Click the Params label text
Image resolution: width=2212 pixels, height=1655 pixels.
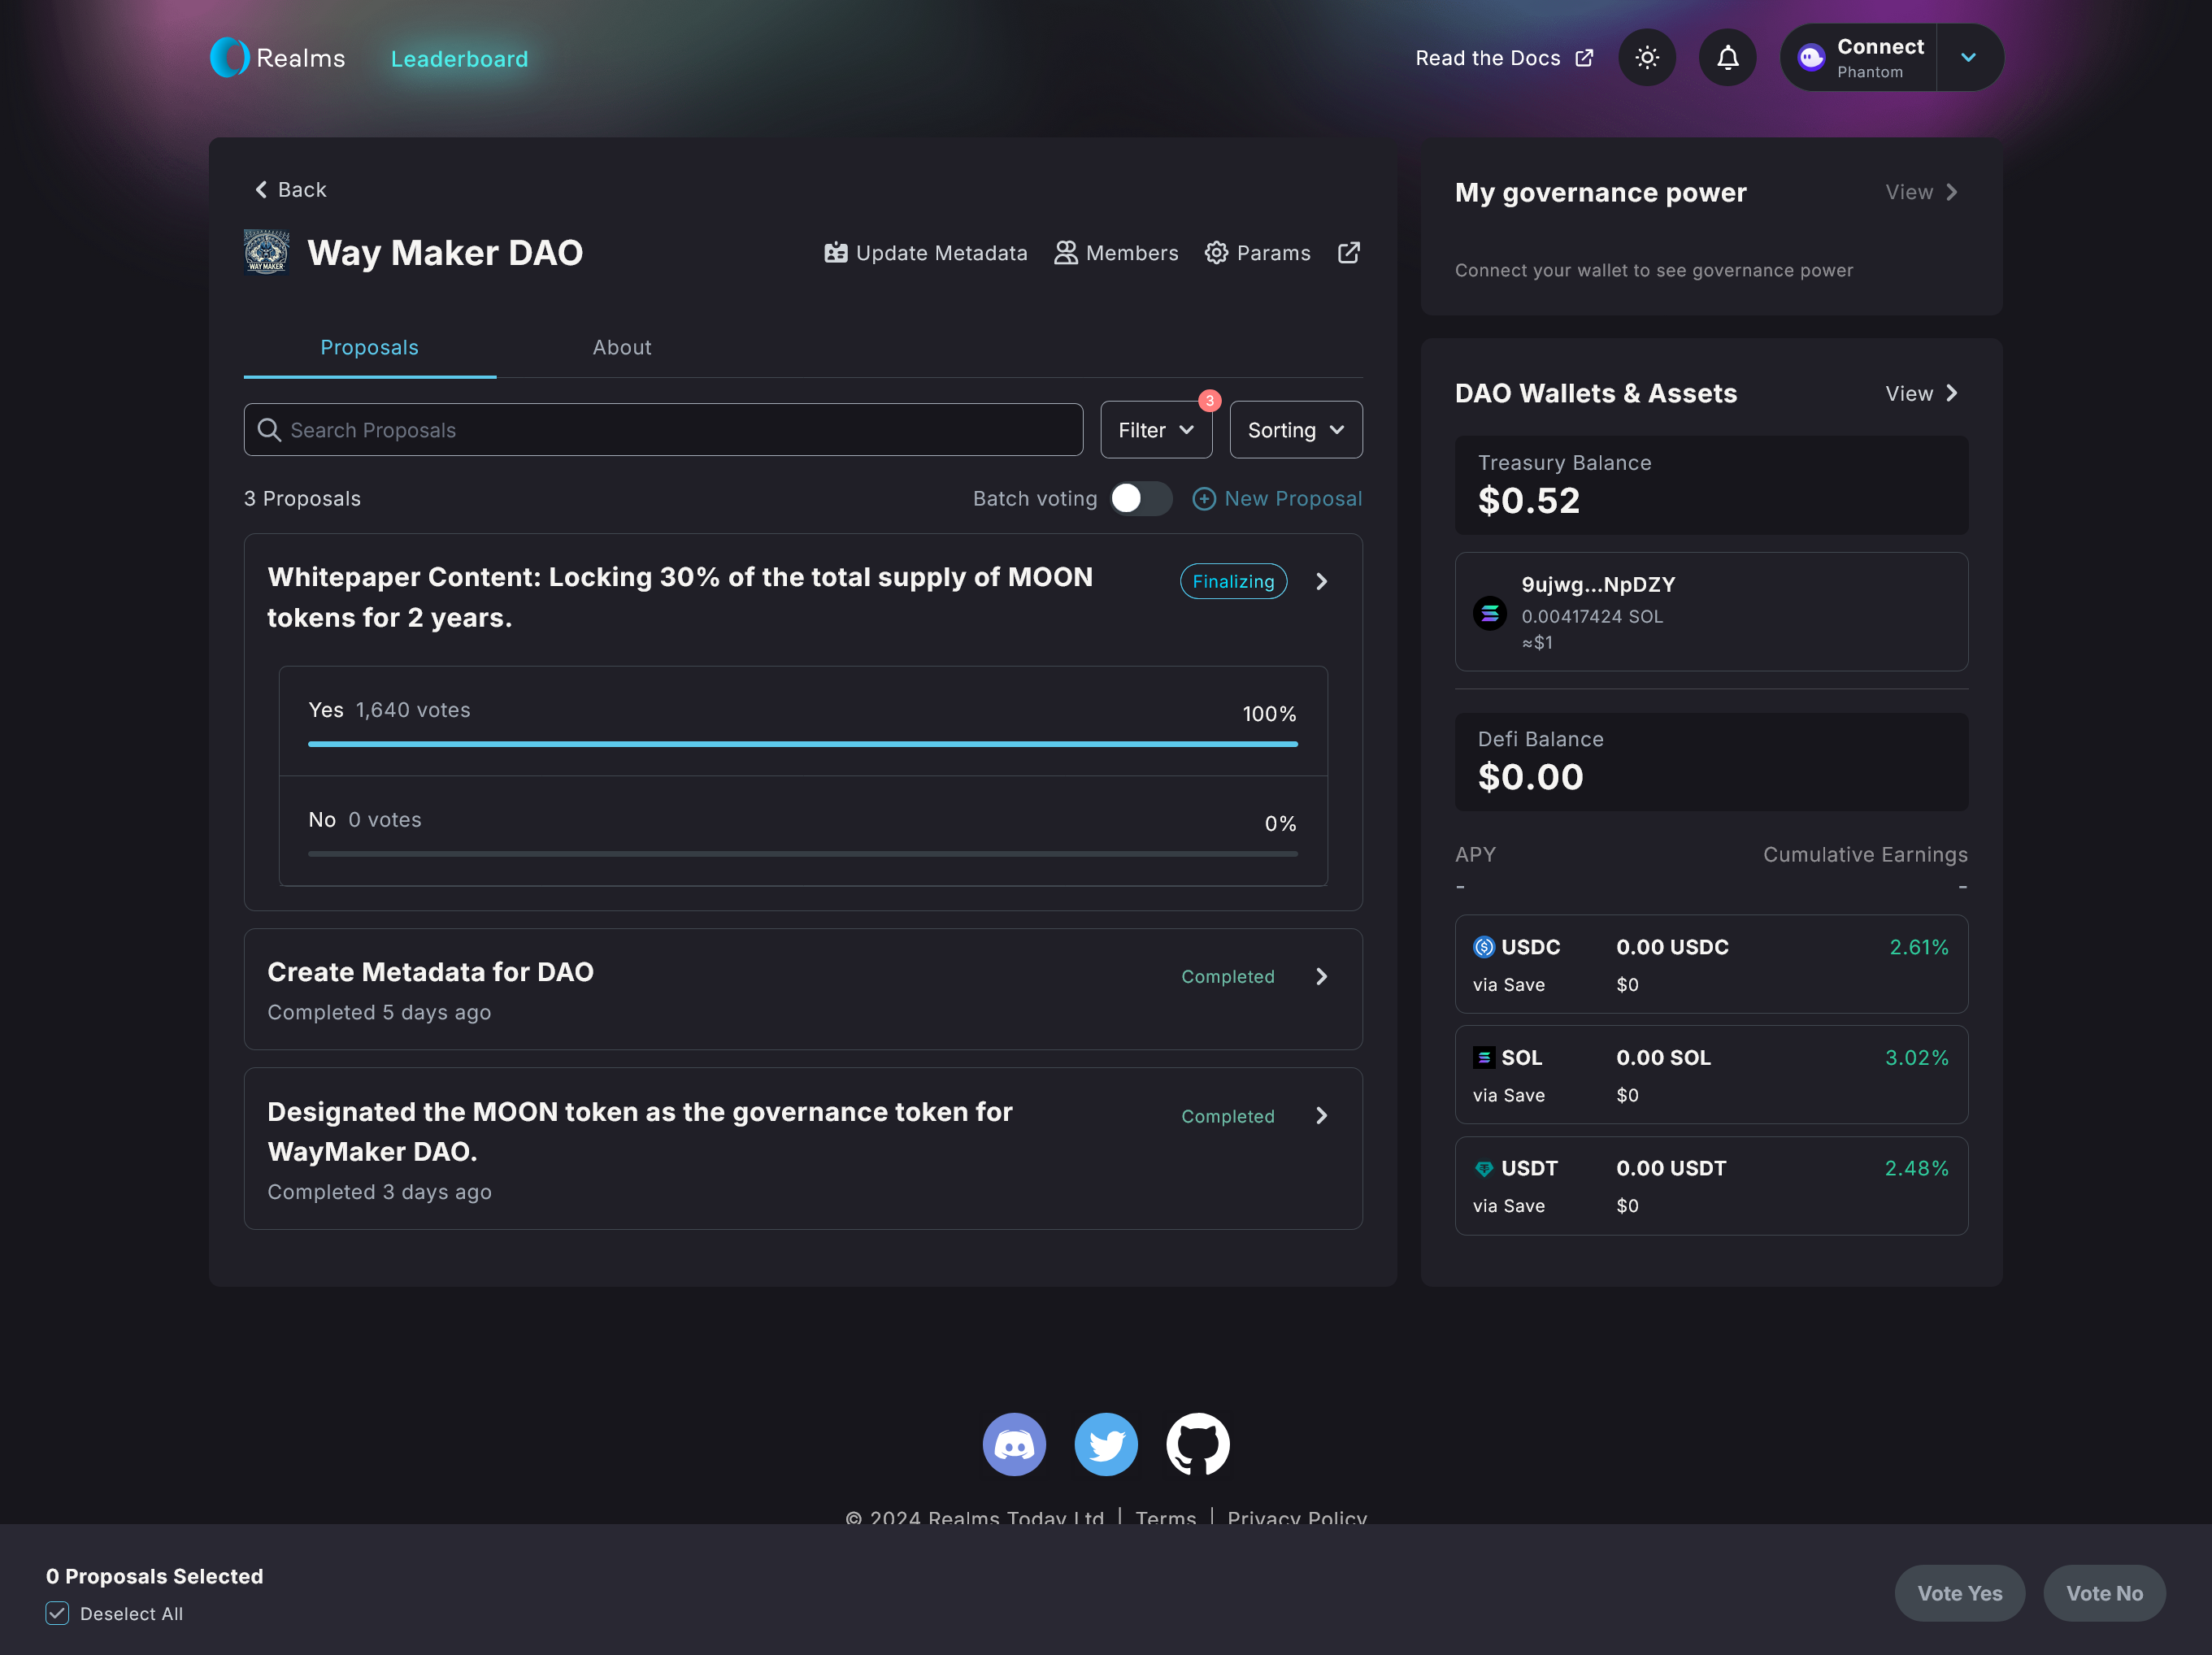click(1273, 253)
